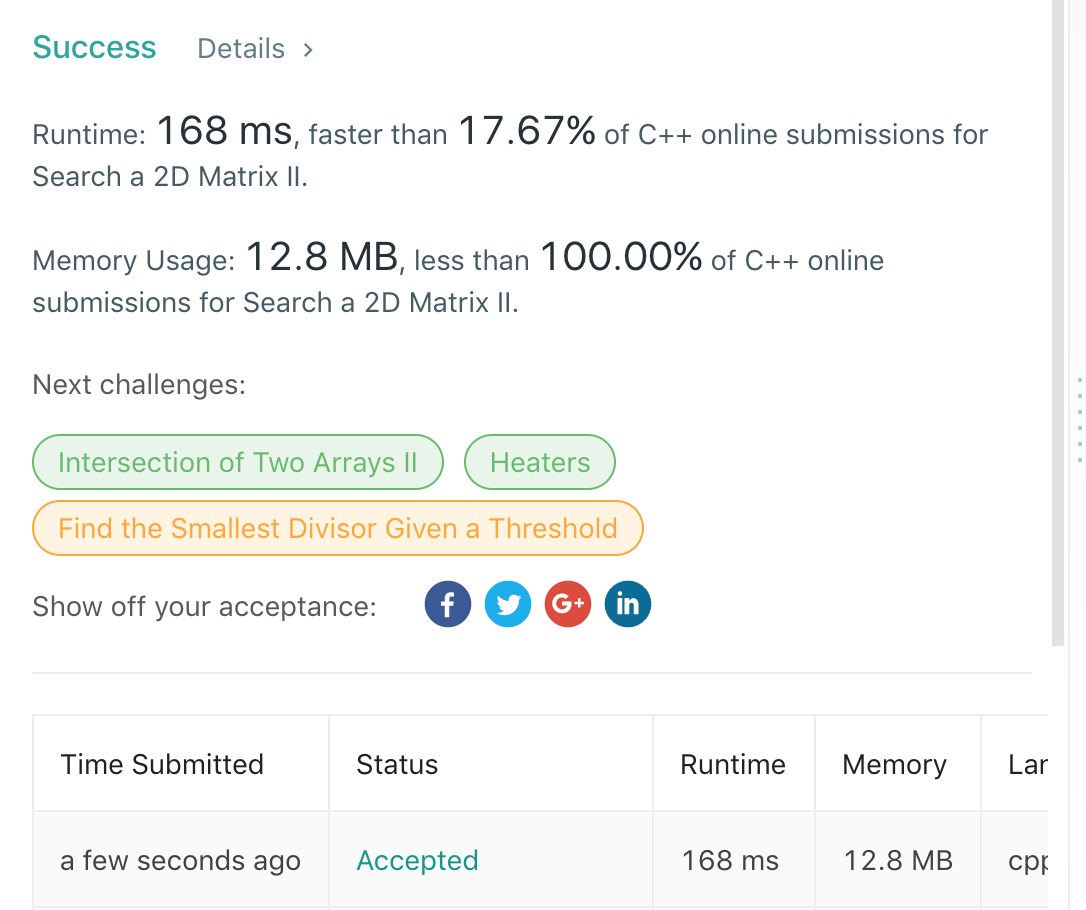Screen dimensions: 1086x910
Task: Select the Memory column header
Action: click(894, 765)
